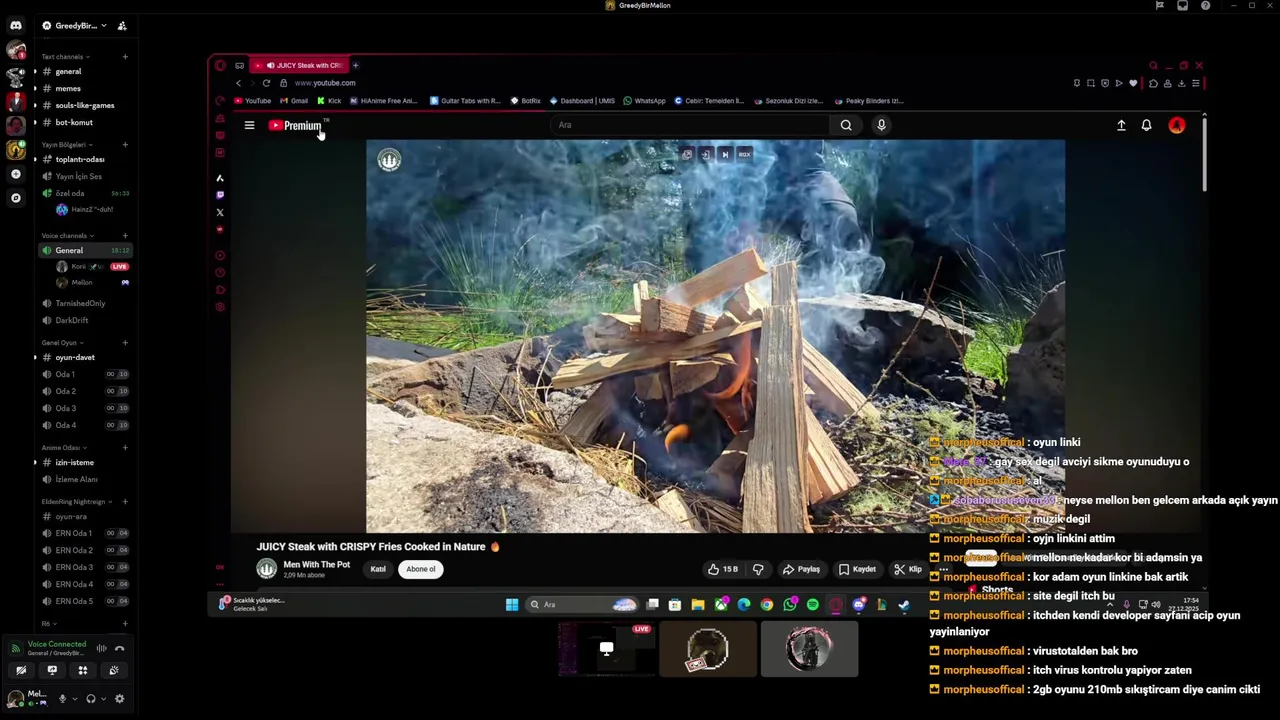Click the YouTube search magnifier button
This screenshot has height=720, width=1280.
[846, 125]
